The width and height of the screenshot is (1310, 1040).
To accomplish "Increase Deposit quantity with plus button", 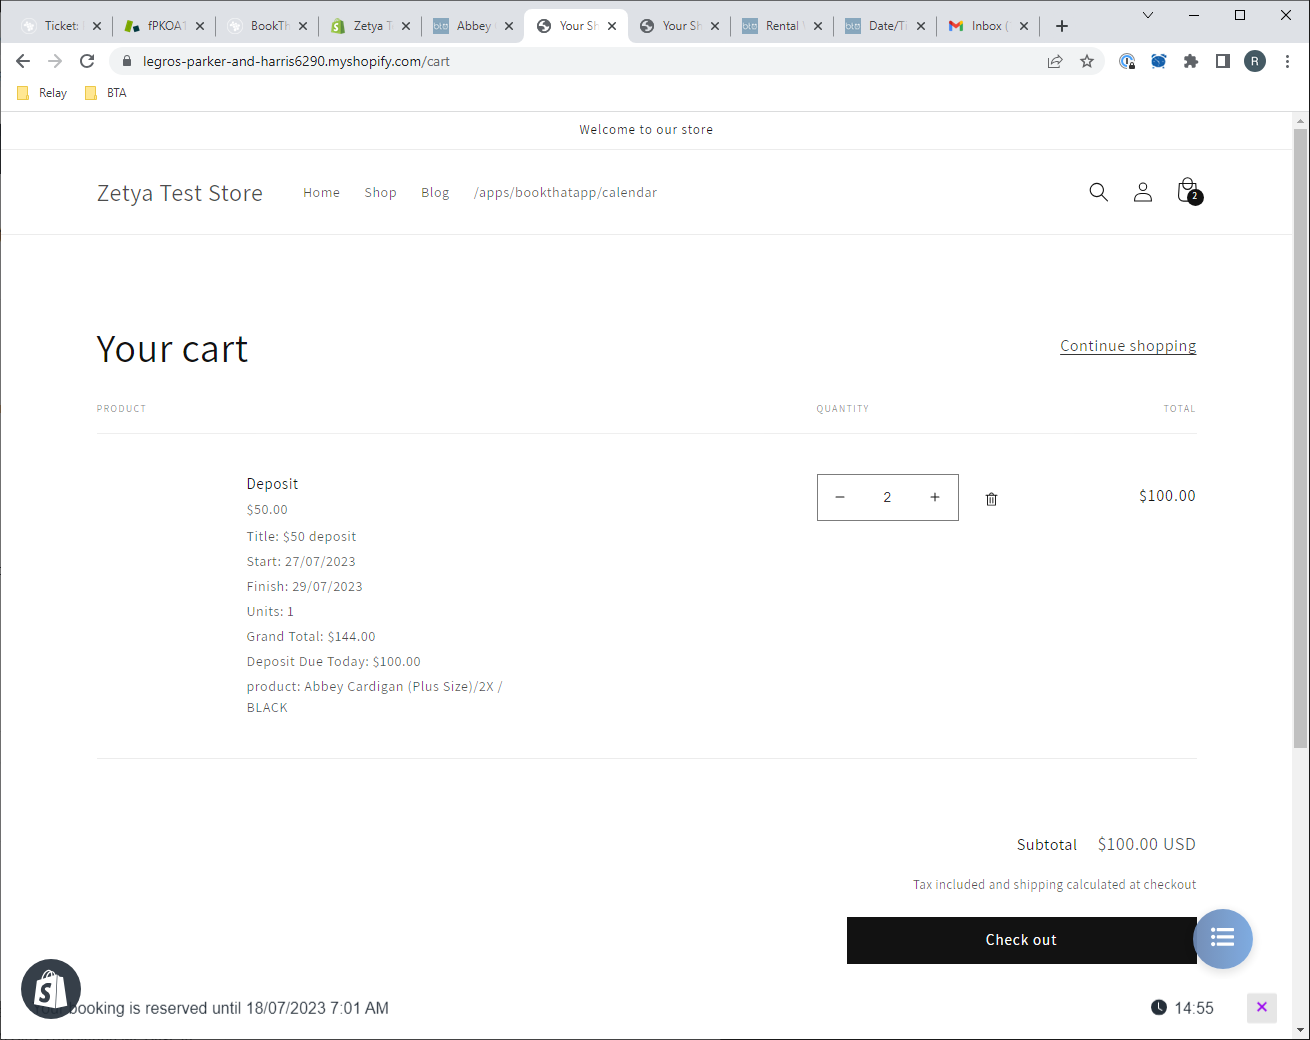I will pyautogui.click(x=934, y=497).
